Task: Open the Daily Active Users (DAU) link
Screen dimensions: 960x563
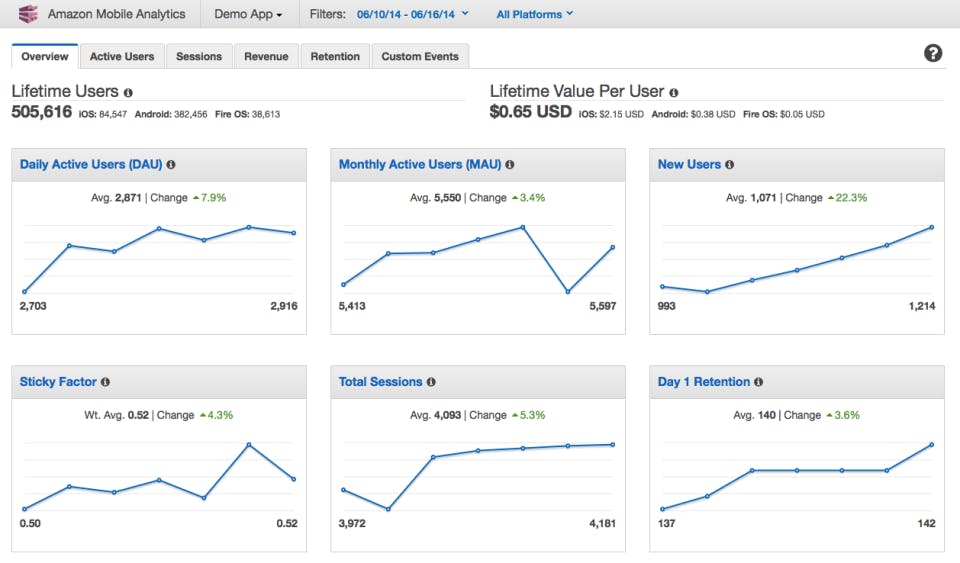Action: pos(91,165)
